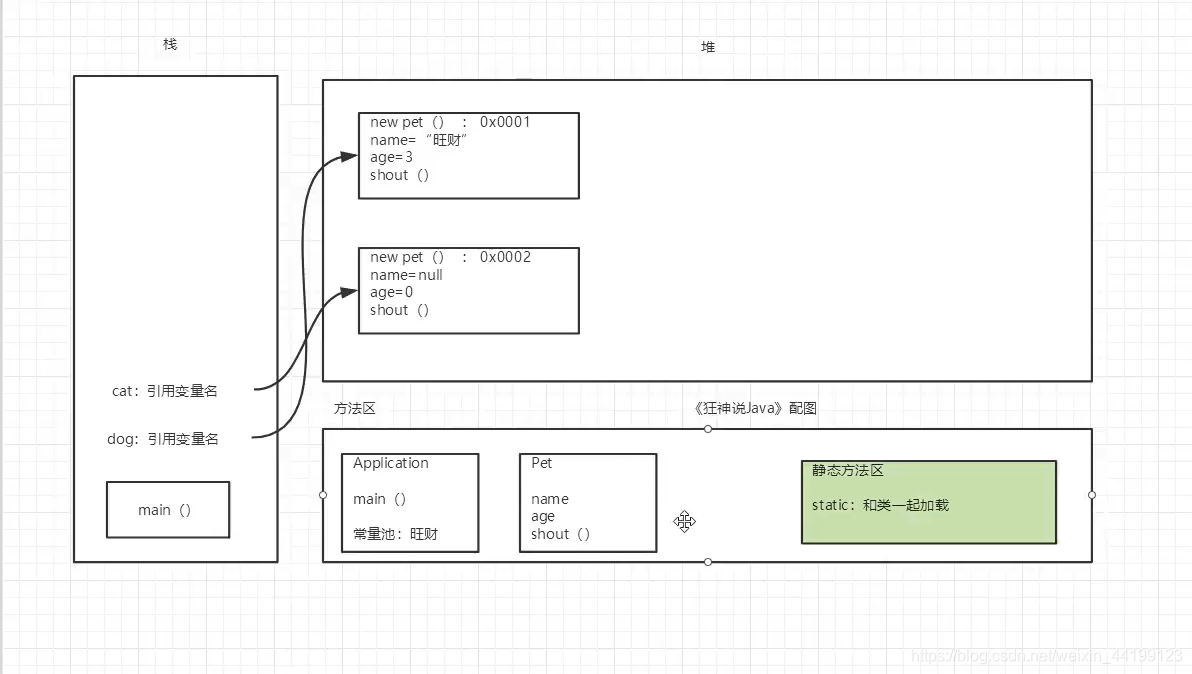Select the Application class box
The image size is (1192, 674).
411,503
